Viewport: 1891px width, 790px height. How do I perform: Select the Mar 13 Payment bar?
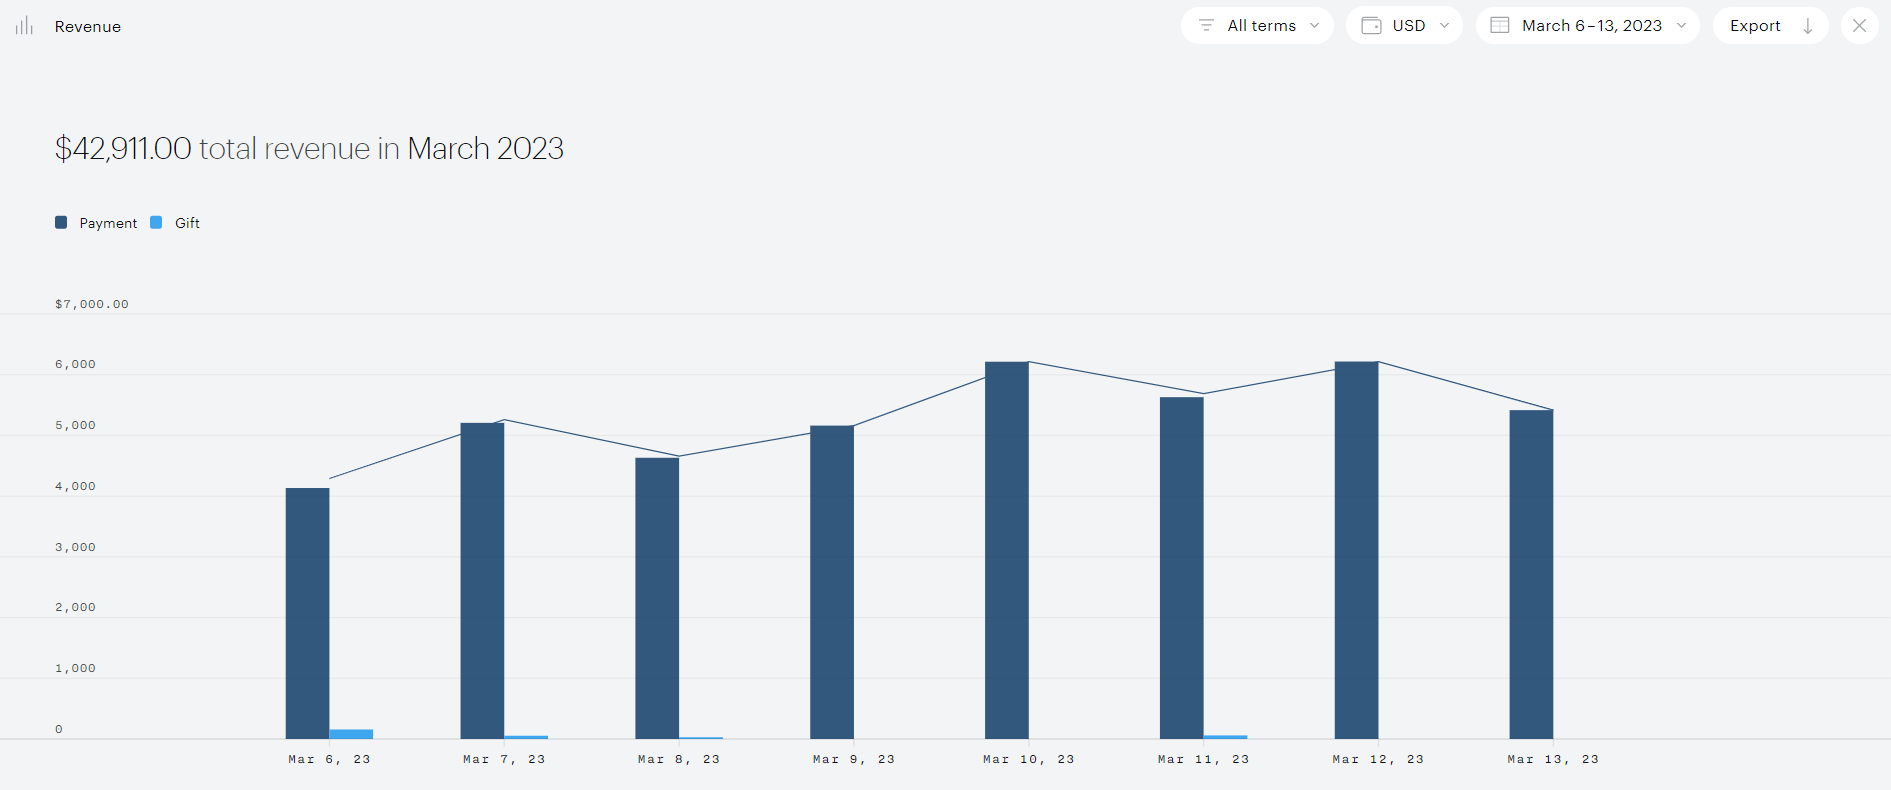[1531, 574]
